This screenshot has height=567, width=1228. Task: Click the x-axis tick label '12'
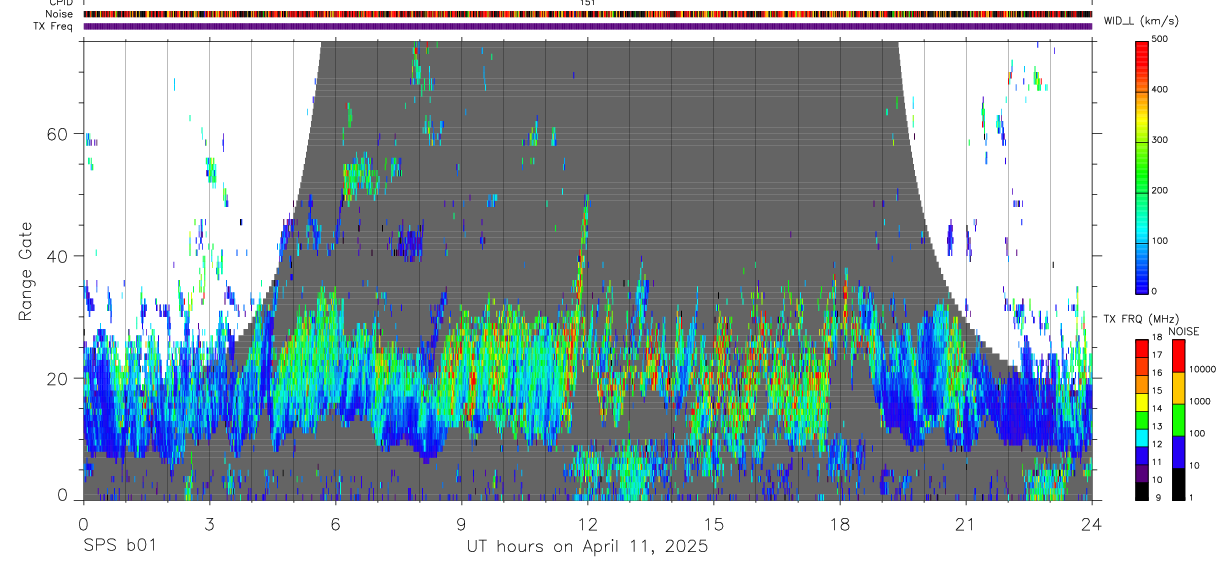(587, 523)
